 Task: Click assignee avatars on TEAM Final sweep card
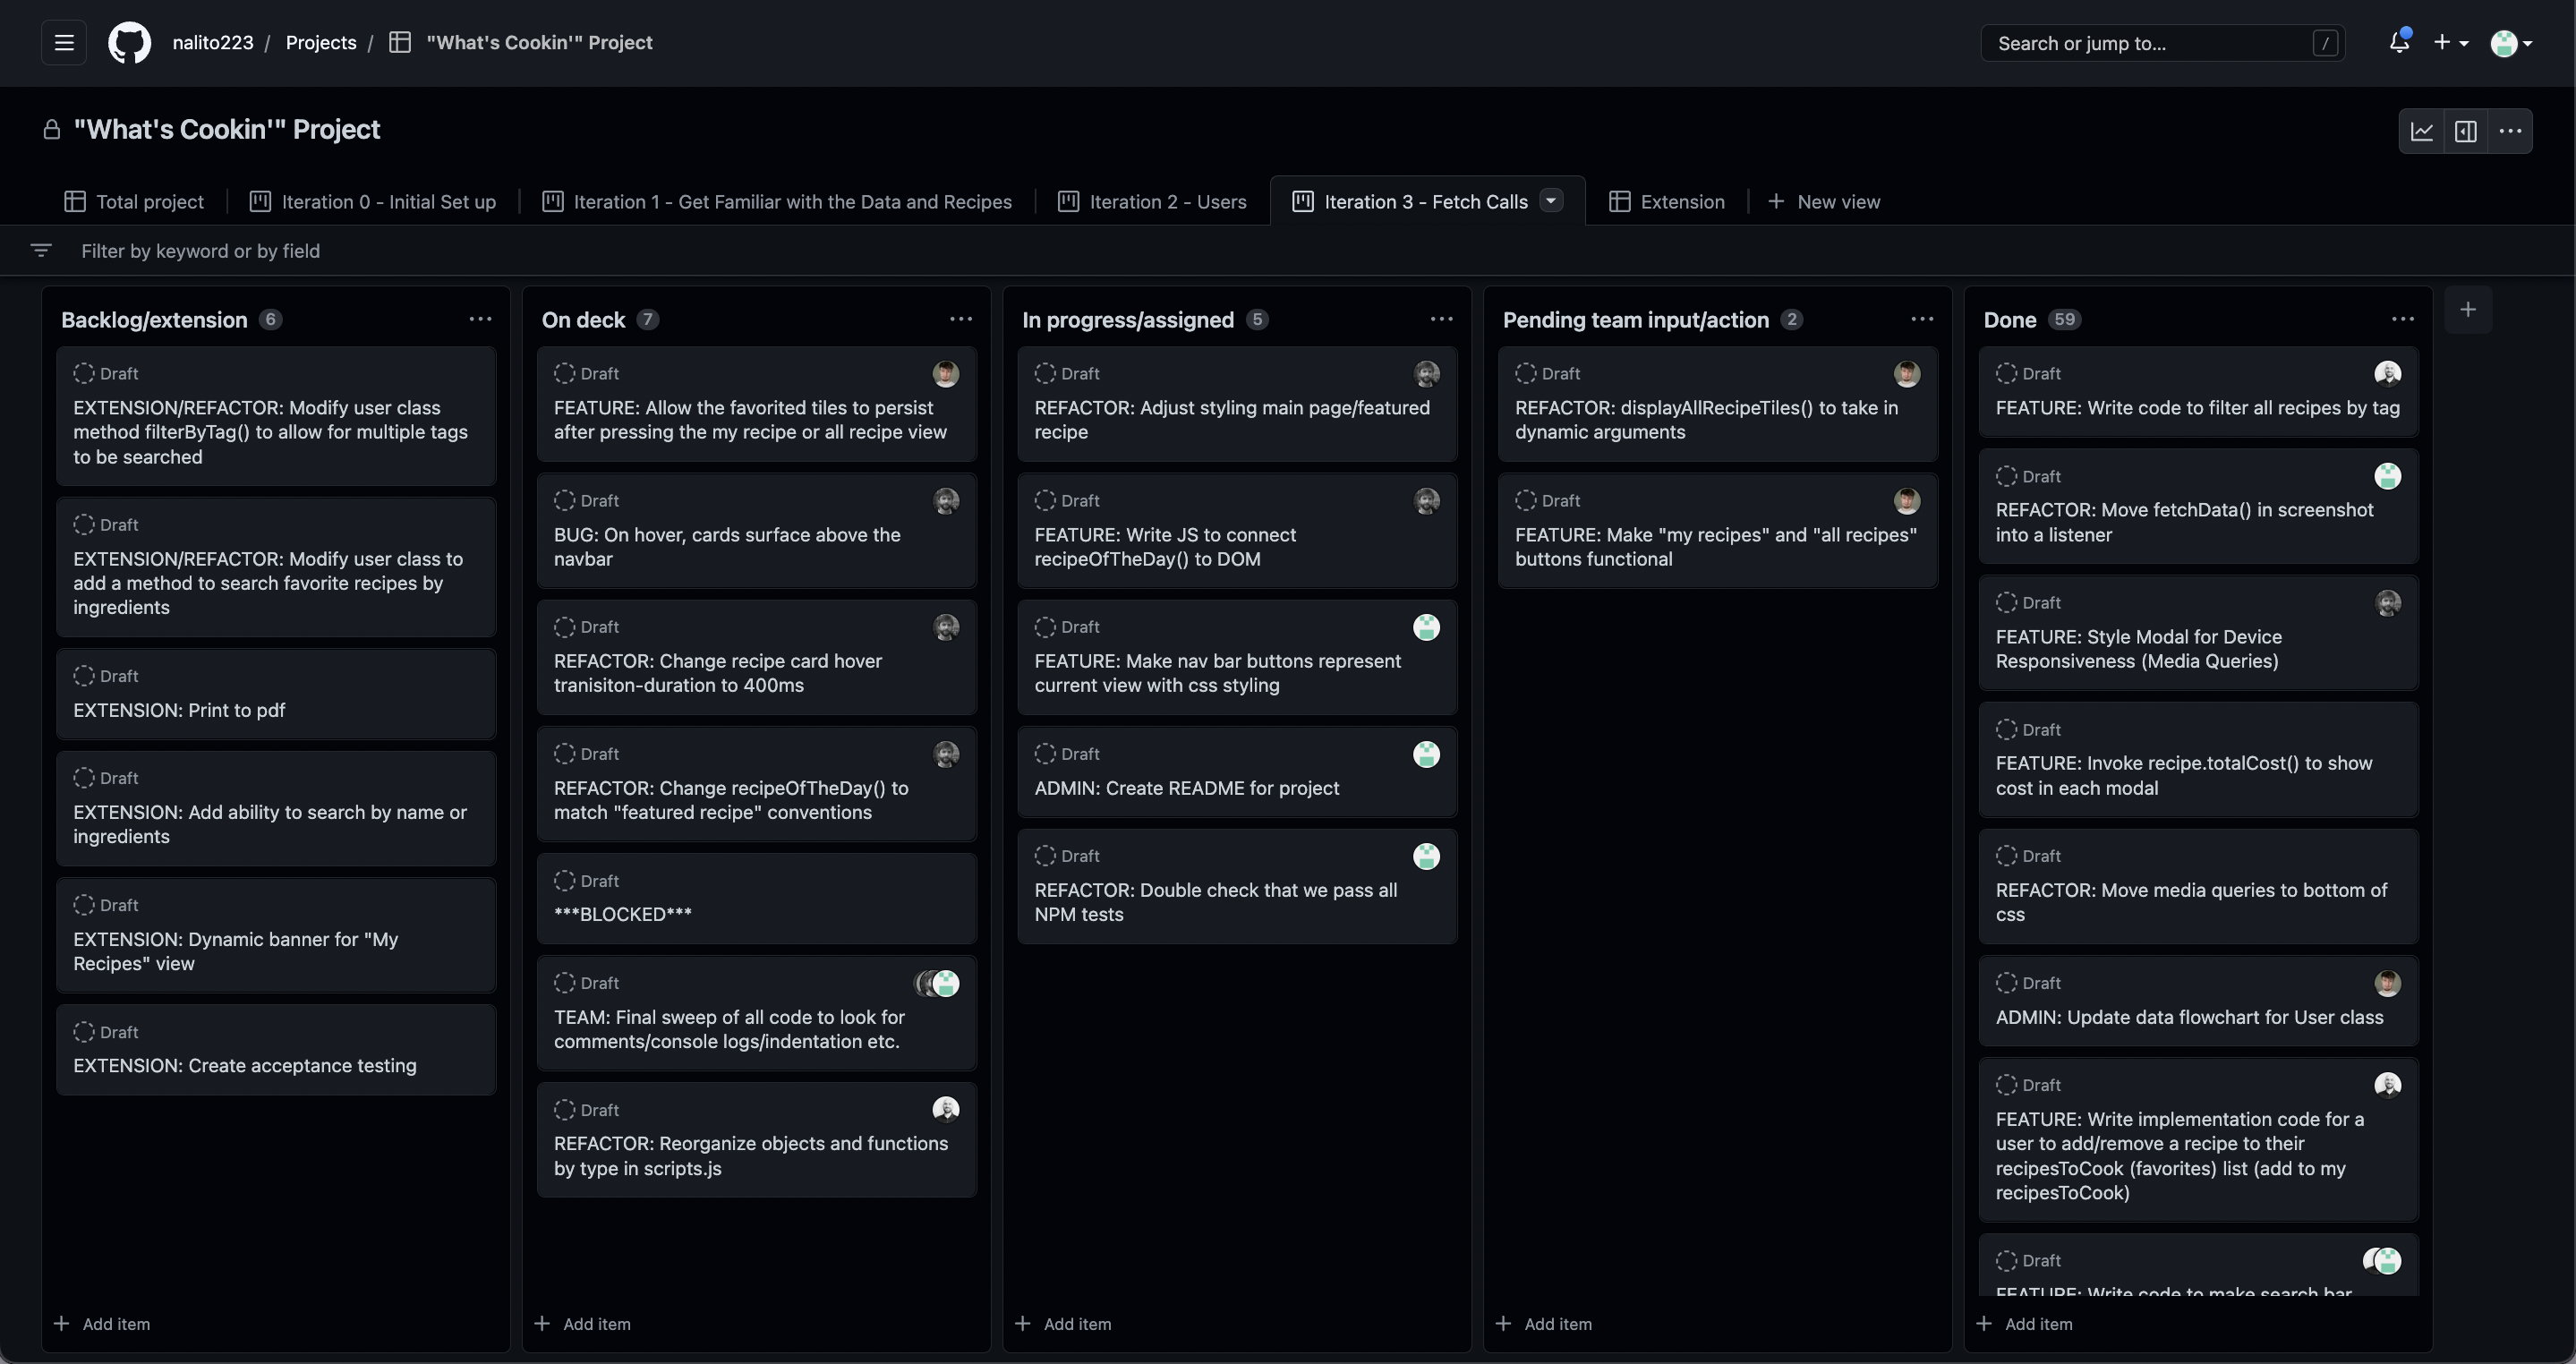(938, 983)
